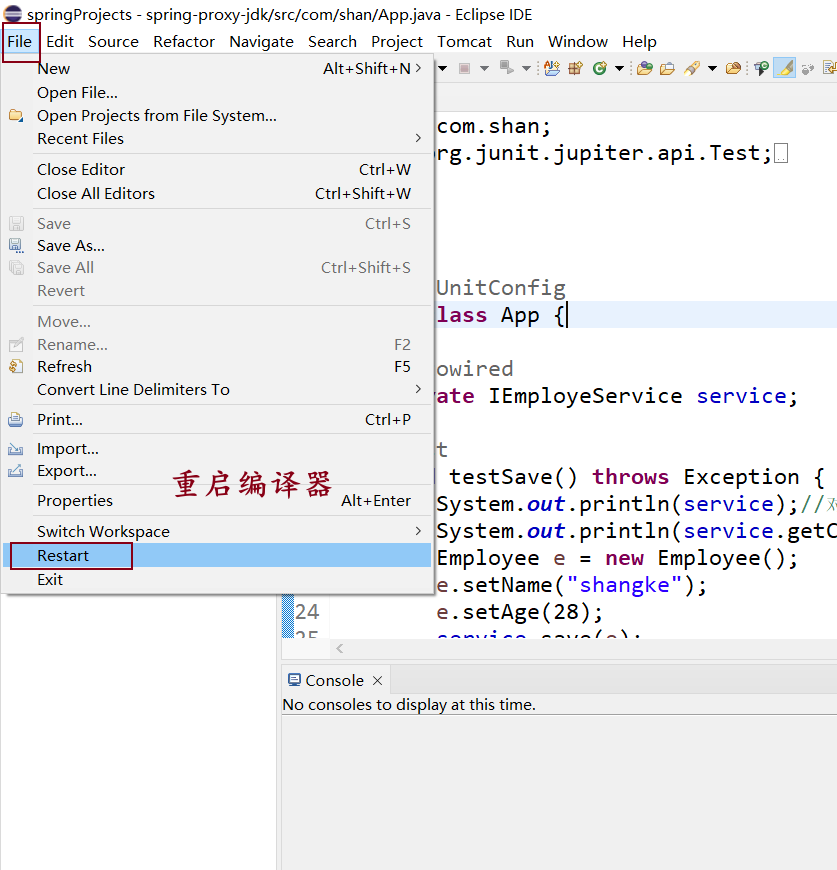Open dropdown beside the square-with-arrow icon
Screen dimensions: 837x870
(526, 68)
